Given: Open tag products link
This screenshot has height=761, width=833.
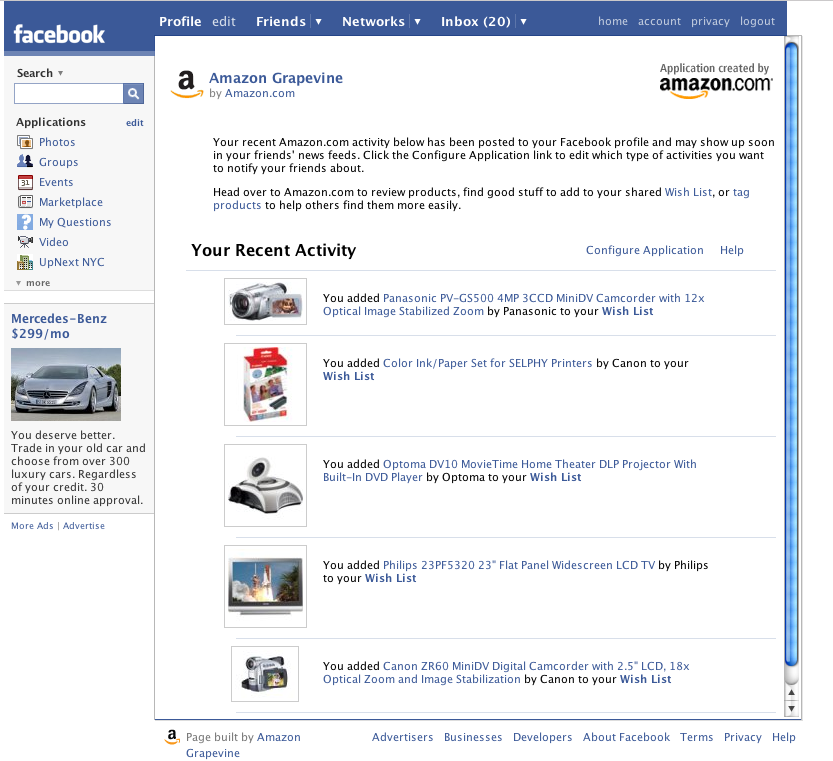Looking at the screenshot, I should pyautogui.click(x=481, y=199).
